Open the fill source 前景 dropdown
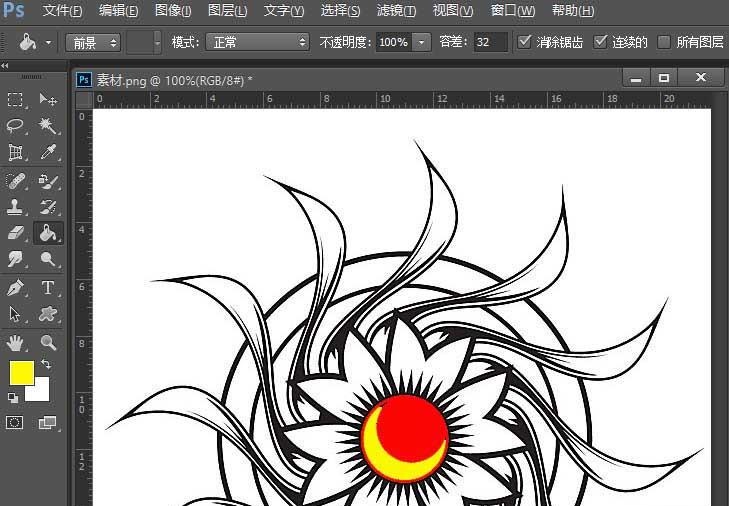 (x=93, y=43)
